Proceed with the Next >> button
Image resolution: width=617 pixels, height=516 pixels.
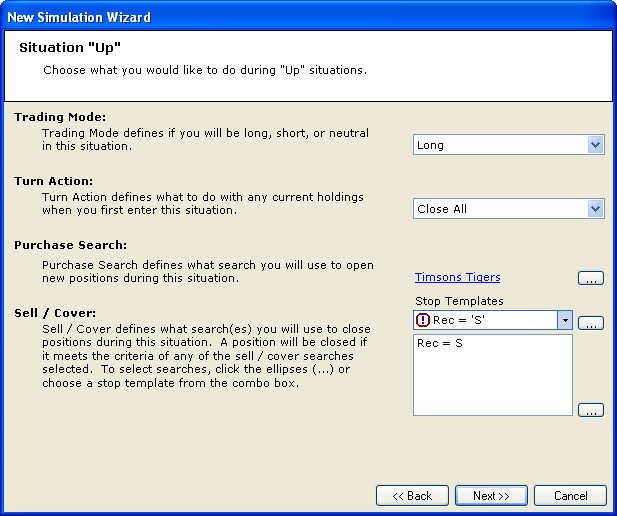pos(491,496)
